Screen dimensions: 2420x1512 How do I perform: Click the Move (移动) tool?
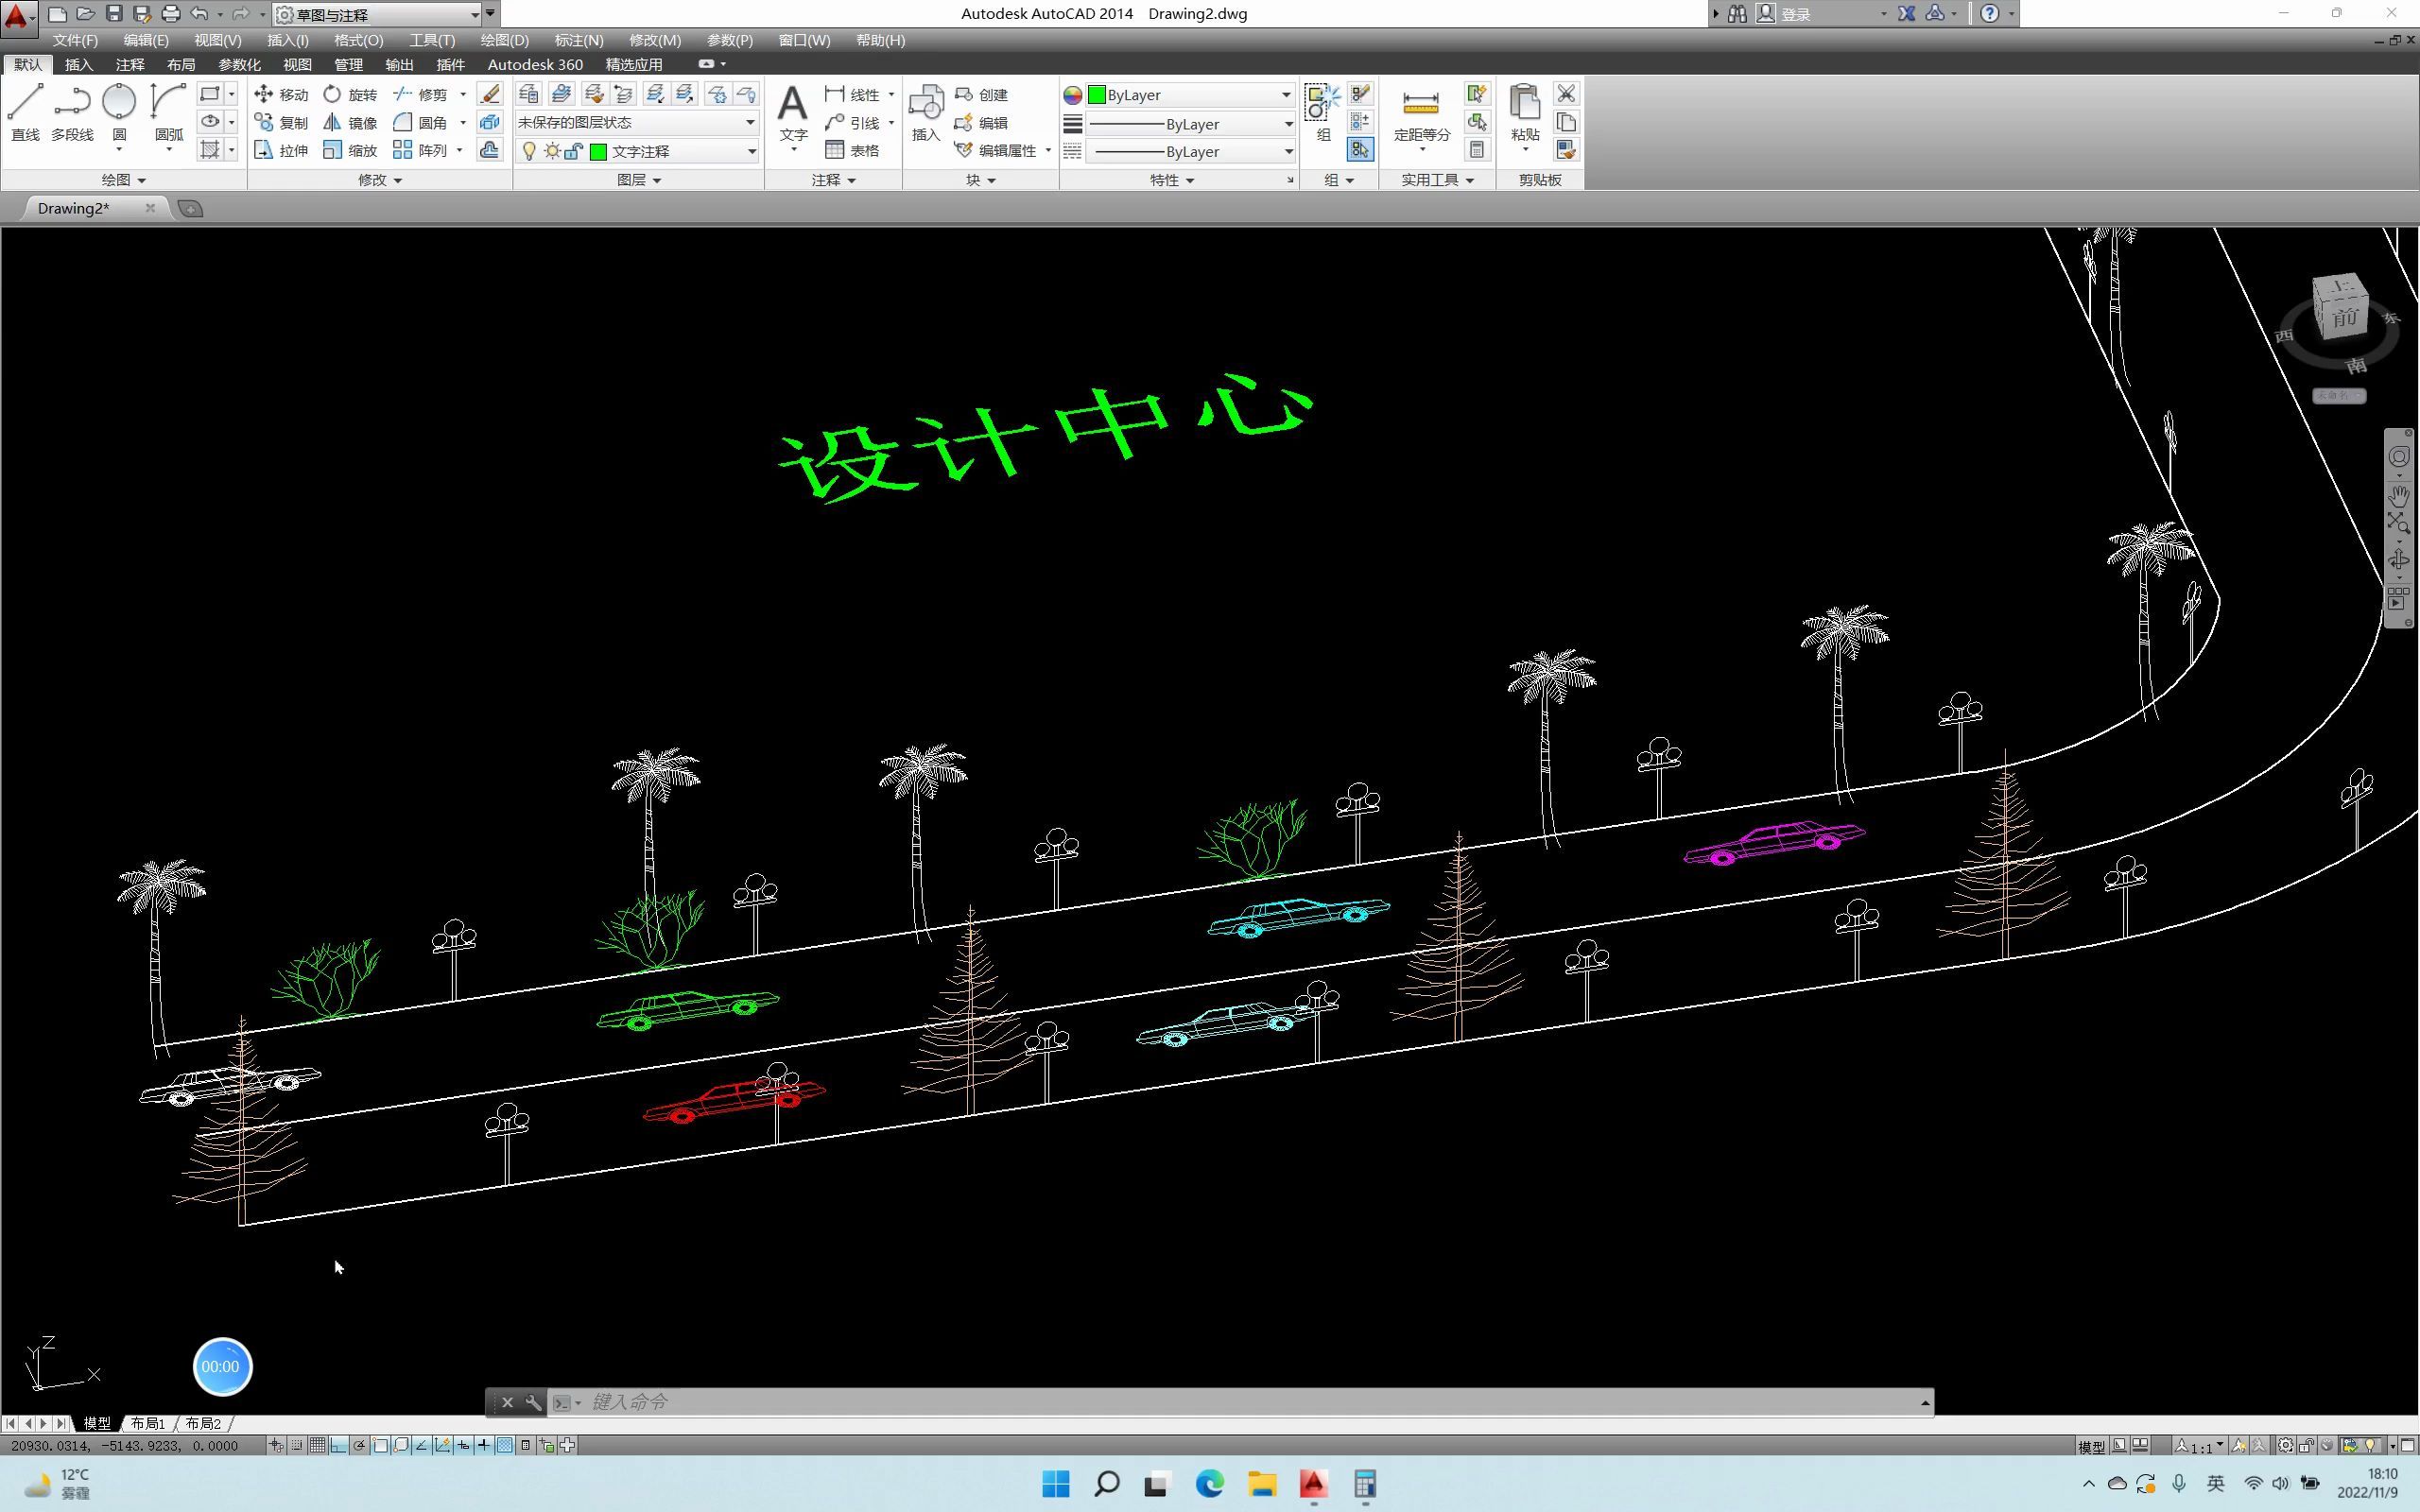[281, 94]
